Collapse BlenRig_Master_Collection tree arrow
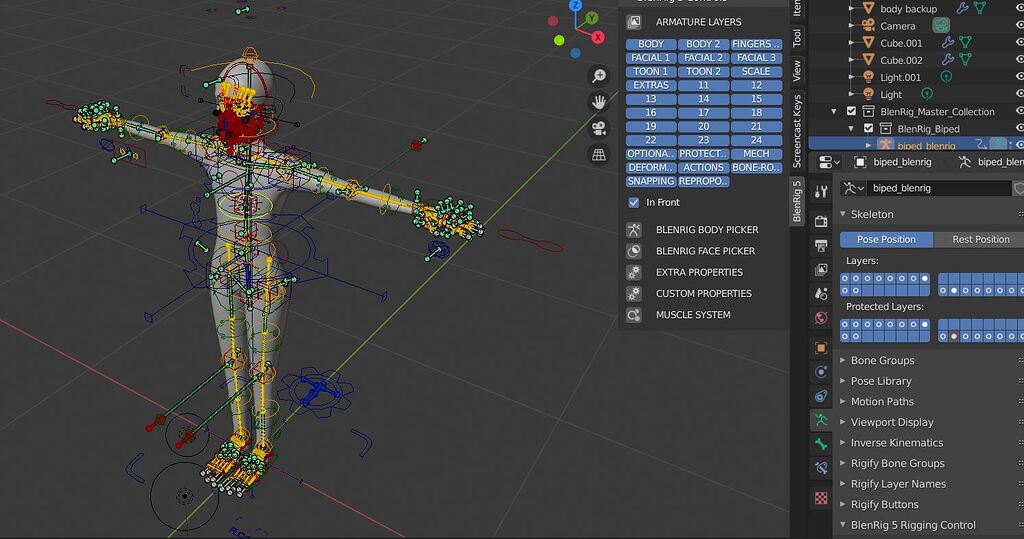 834,112
